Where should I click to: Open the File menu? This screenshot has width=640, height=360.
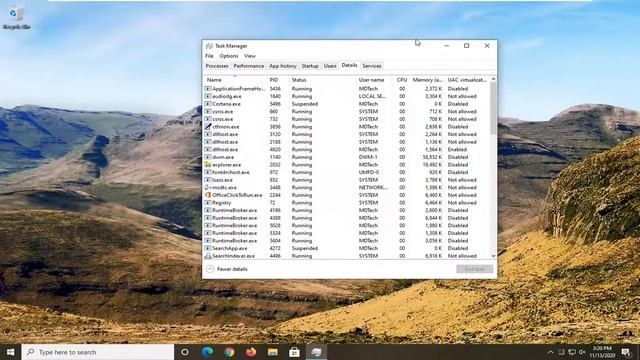pyautogui.click(x=209, y=56)
